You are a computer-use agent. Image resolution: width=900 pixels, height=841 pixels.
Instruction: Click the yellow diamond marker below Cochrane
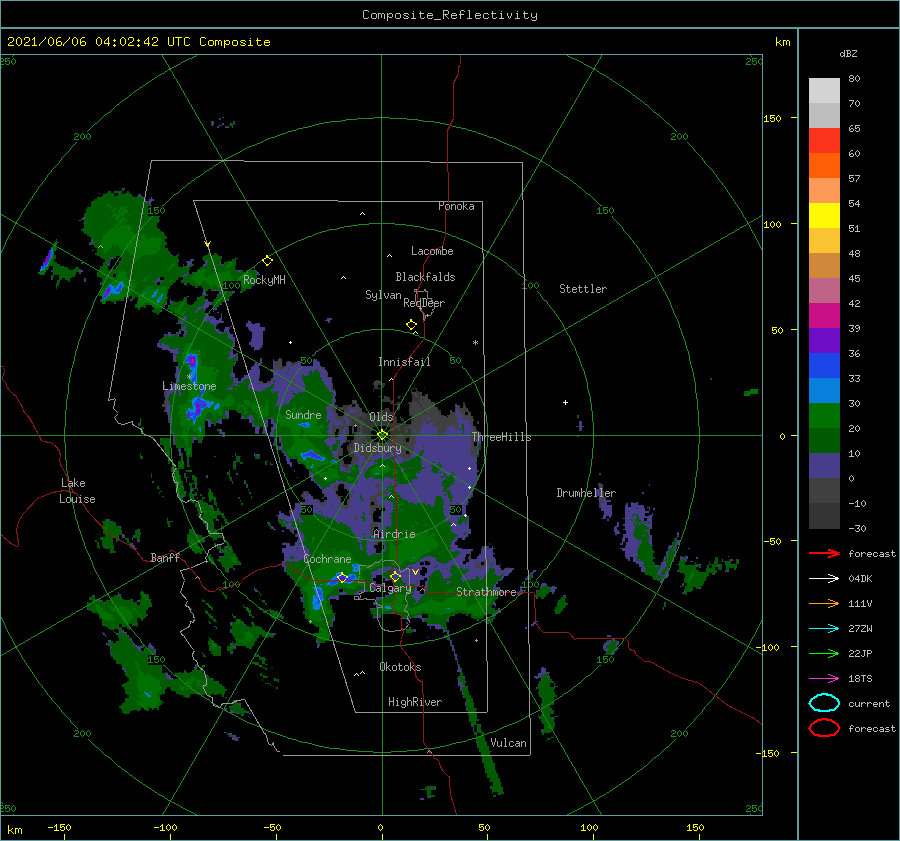pos(342,578)
